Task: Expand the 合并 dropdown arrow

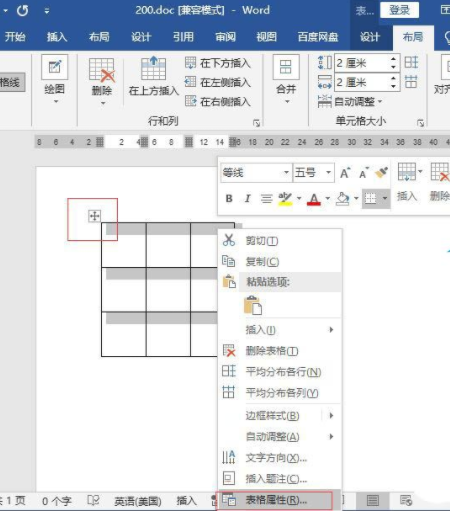Action: (x=287, y=102)
